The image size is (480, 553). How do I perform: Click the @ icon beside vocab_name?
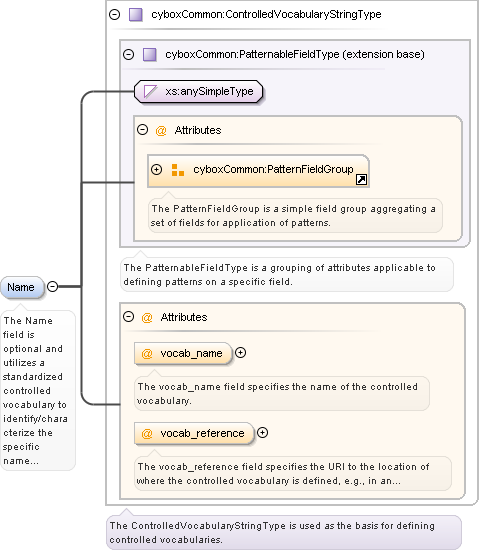(147, 353)
